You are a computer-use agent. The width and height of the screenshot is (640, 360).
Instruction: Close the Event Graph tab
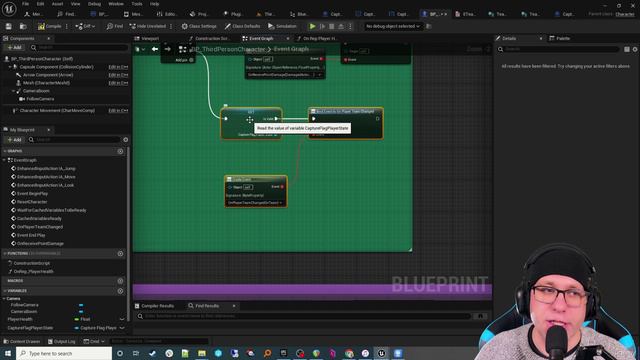coord(288,38)
